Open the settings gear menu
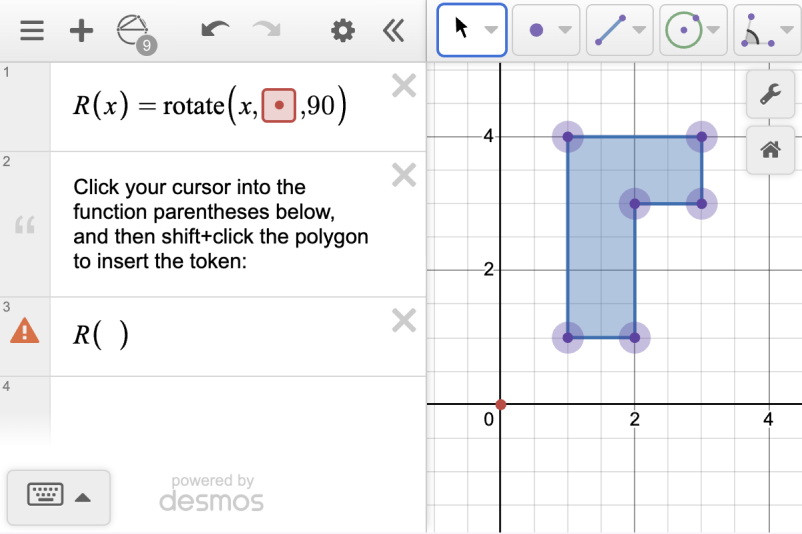The height and width of the screenshot is (534, 802). click(343, 31)
